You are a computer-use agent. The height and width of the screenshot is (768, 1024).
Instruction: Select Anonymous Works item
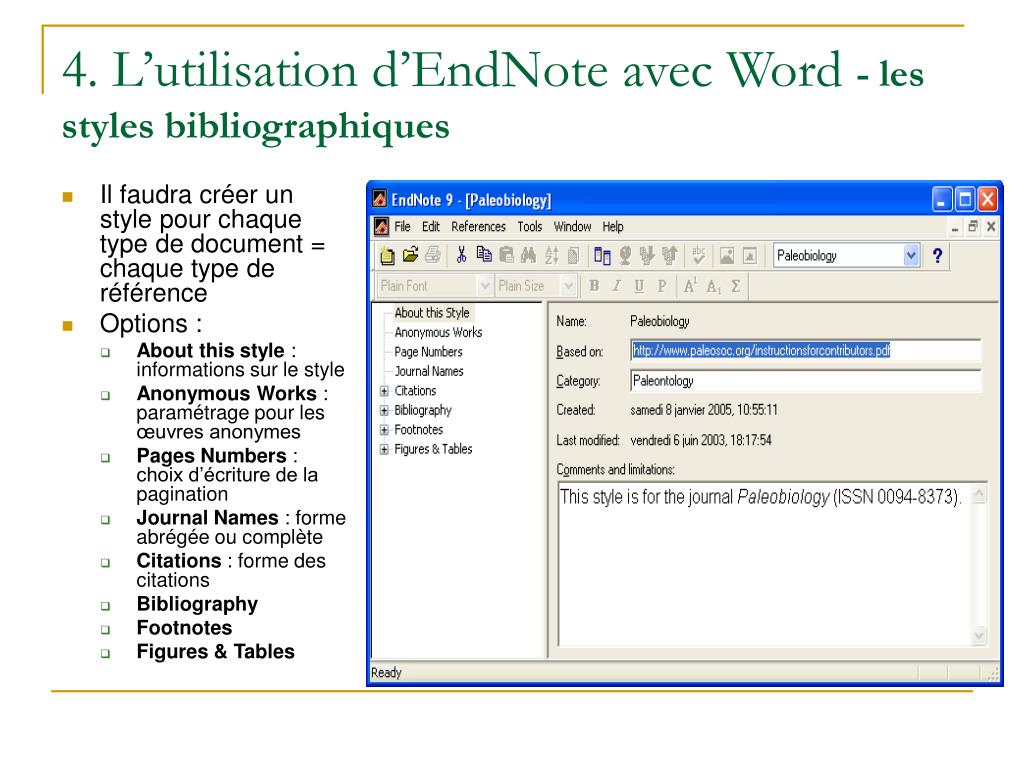click(438, 332)
